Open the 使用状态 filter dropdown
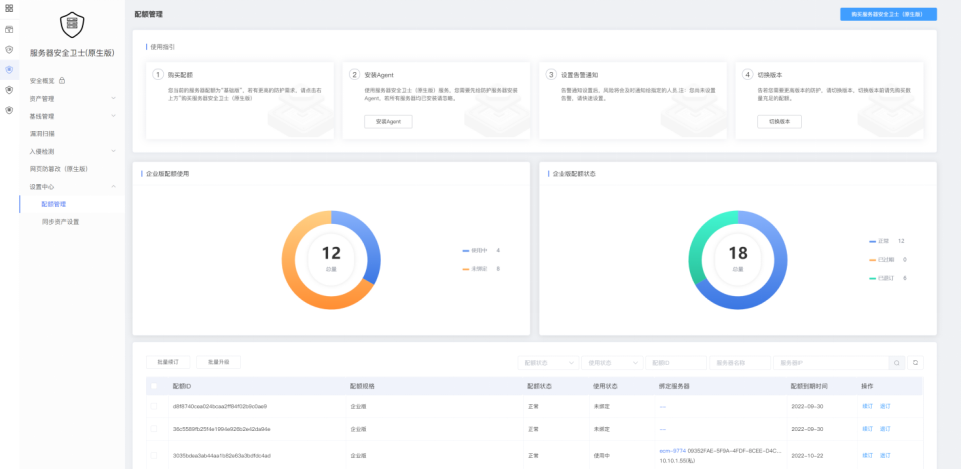This screenshot has width=961, height=469. (612, 363)
